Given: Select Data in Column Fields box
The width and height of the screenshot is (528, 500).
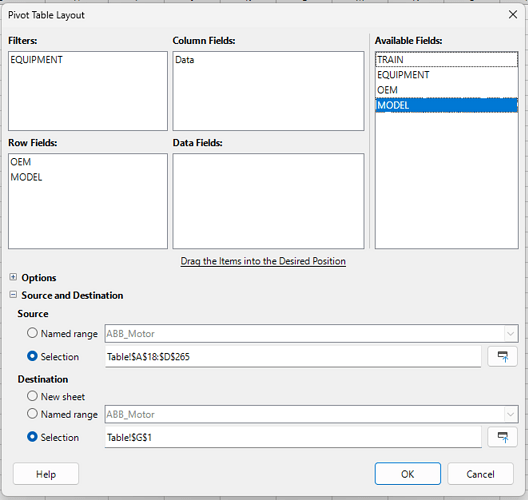Looking at the screenshot, I should point(185,60).
